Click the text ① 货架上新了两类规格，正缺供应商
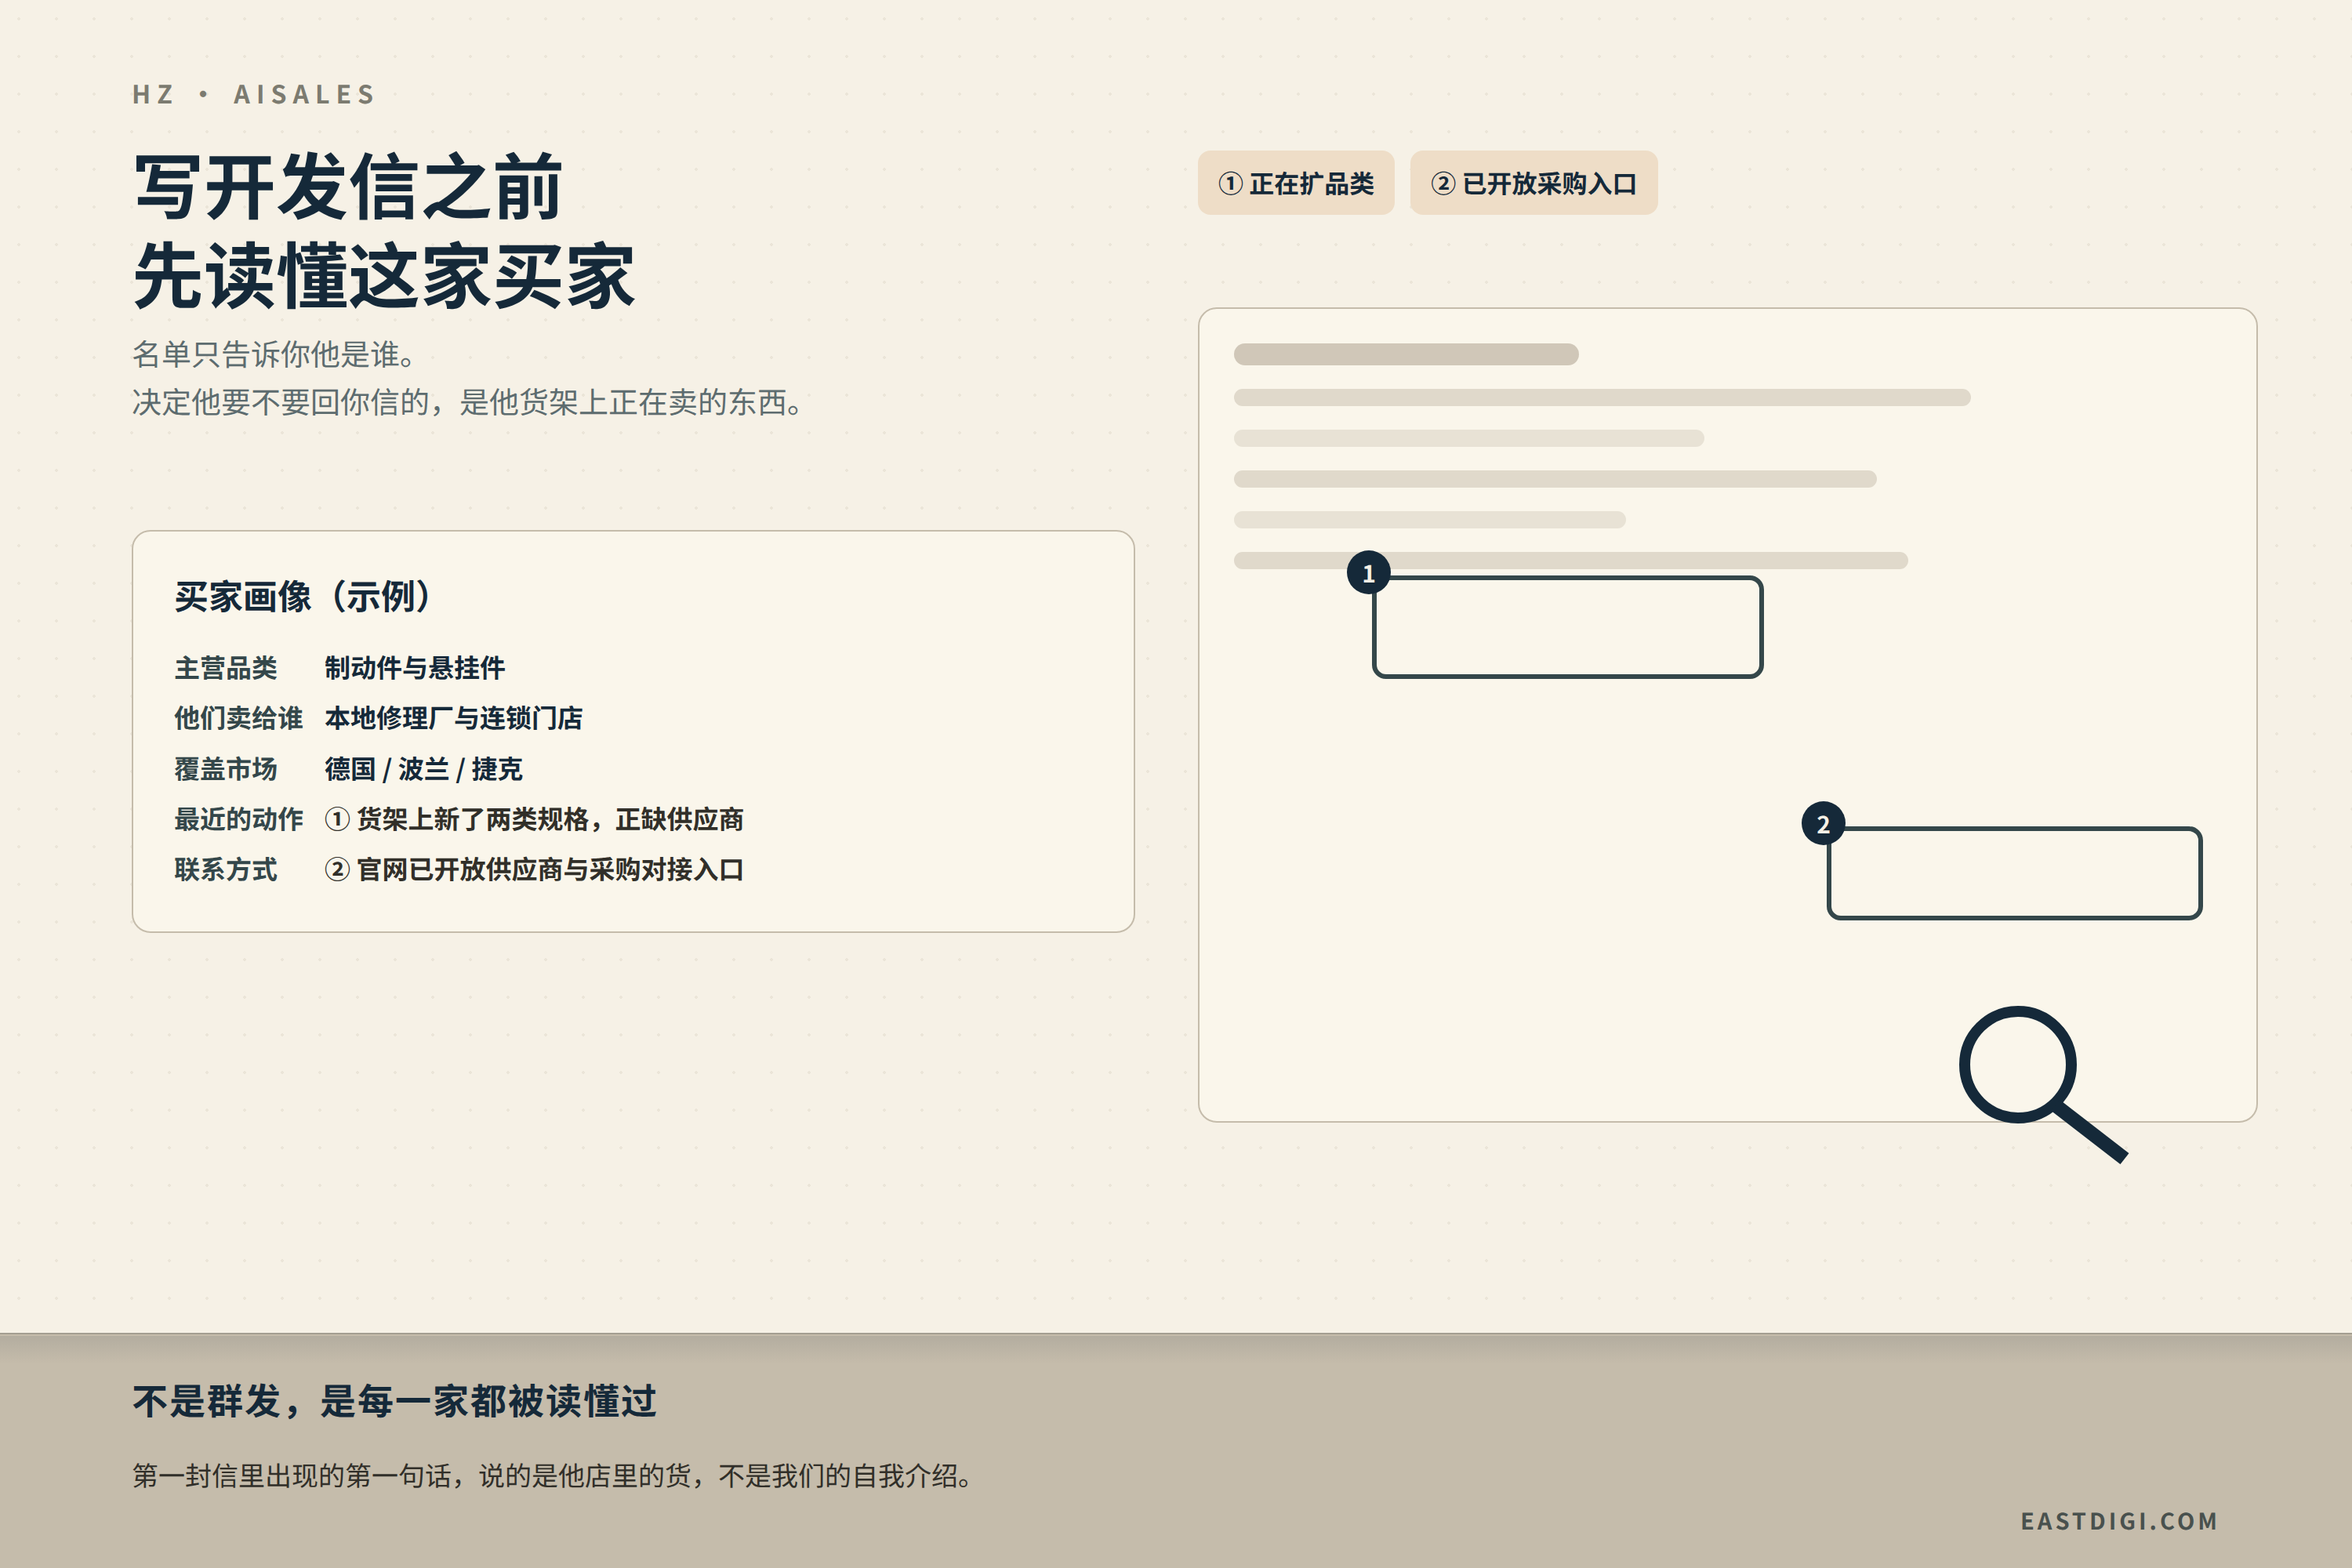 [x=534, y=819]
